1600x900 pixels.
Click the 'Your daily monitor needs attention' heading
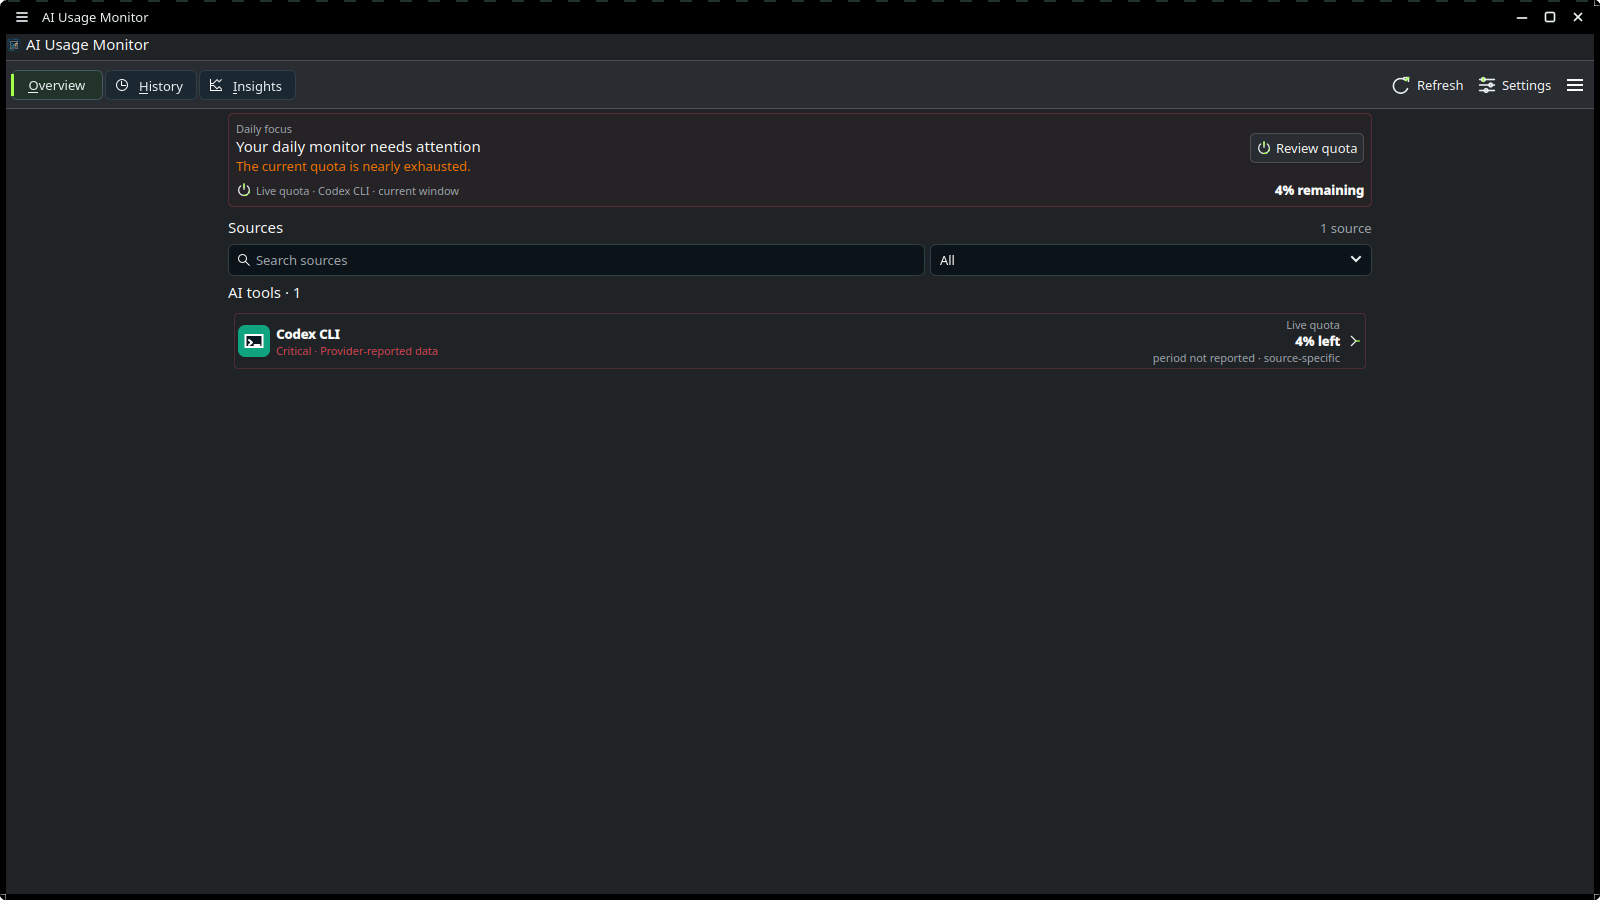(358, 147)
